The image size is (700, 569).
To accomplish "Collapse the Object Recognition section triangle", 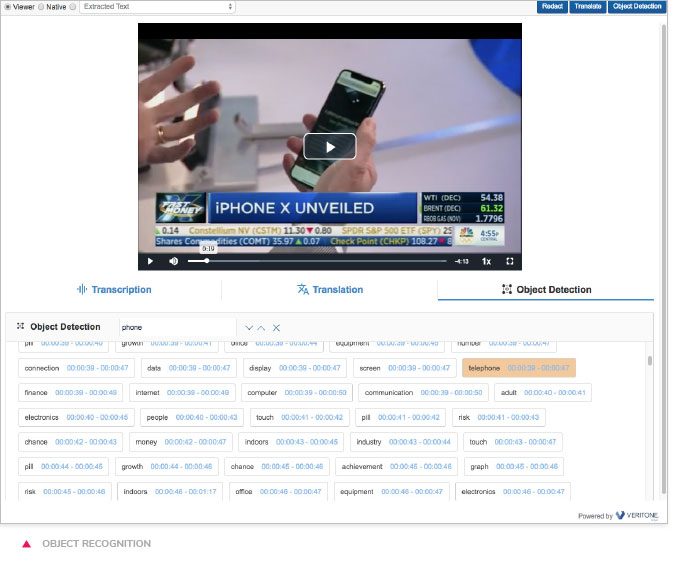I will pos(27,544).
